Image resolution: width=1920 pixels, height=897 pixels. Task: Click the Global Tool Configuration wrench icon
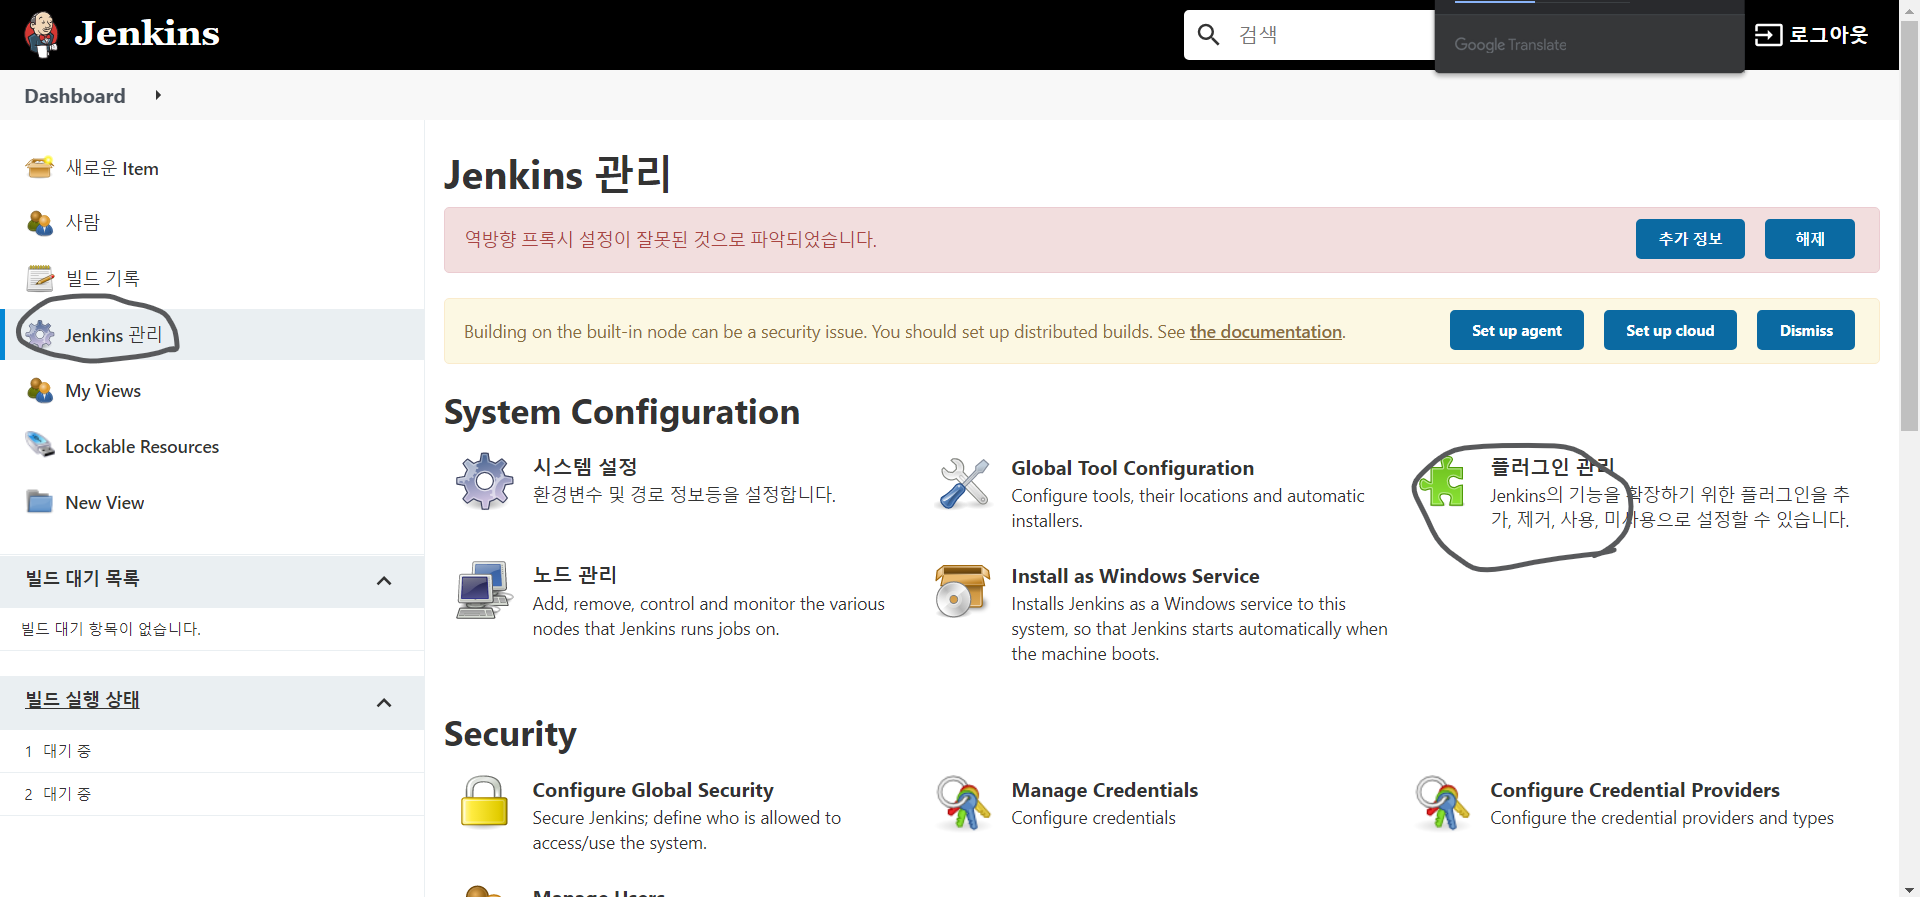(x=964, y=482)
